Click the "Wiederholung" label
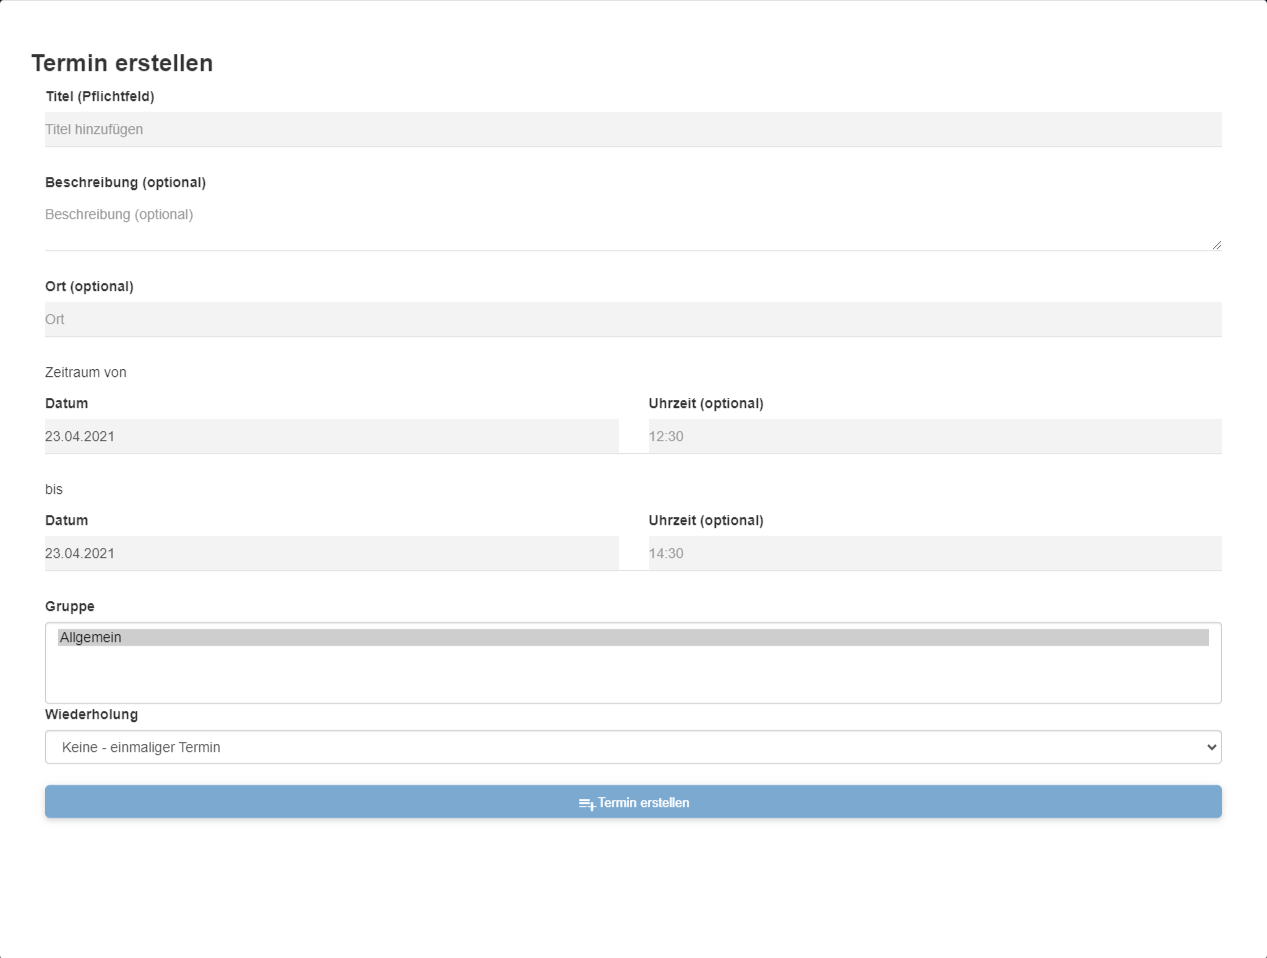The width and height of the screenshot is (1267, 958). coord(91,715)
